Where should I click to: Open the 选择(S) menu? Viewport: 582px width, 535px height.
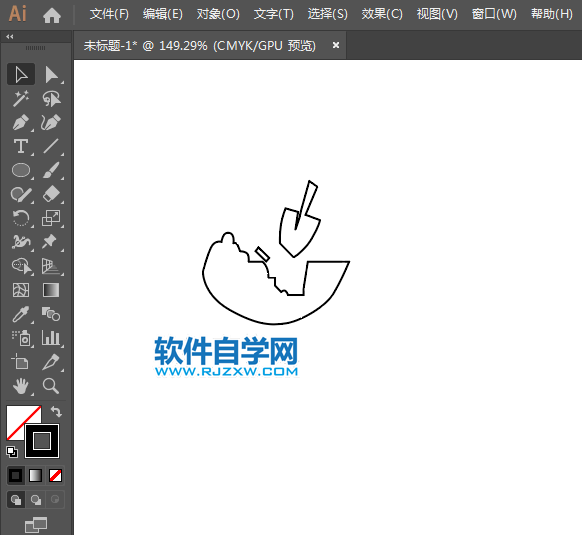coord(327,14)
